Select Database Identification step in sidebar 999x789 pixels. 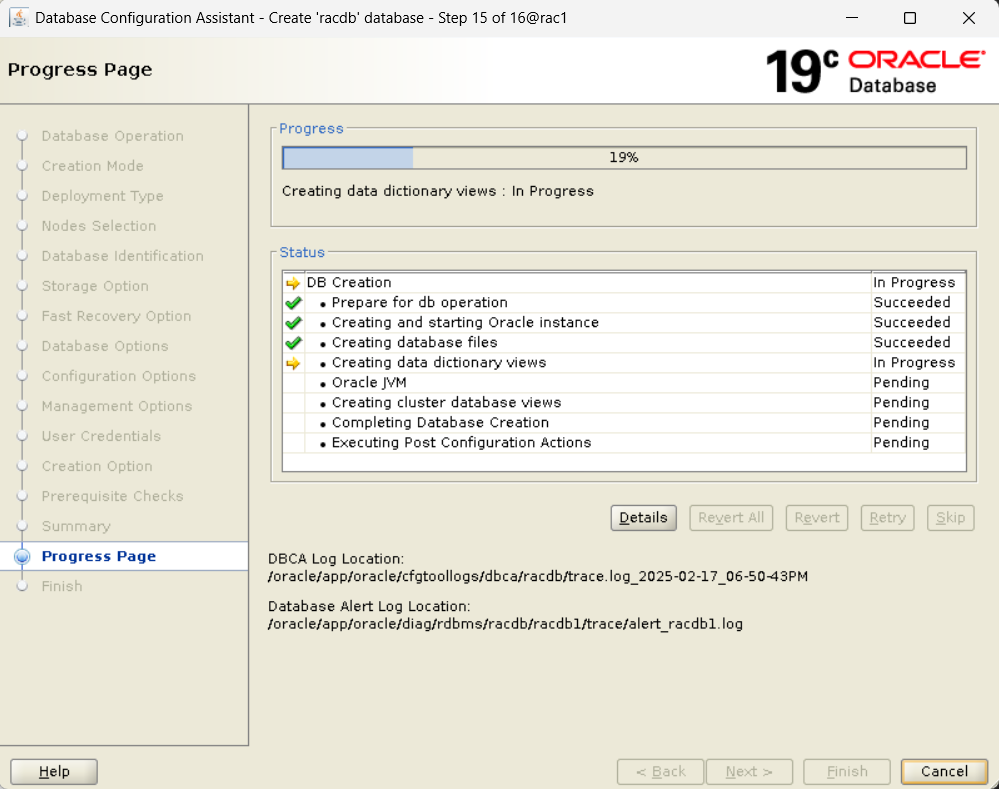pyautogui.click(x=122, y=256)
